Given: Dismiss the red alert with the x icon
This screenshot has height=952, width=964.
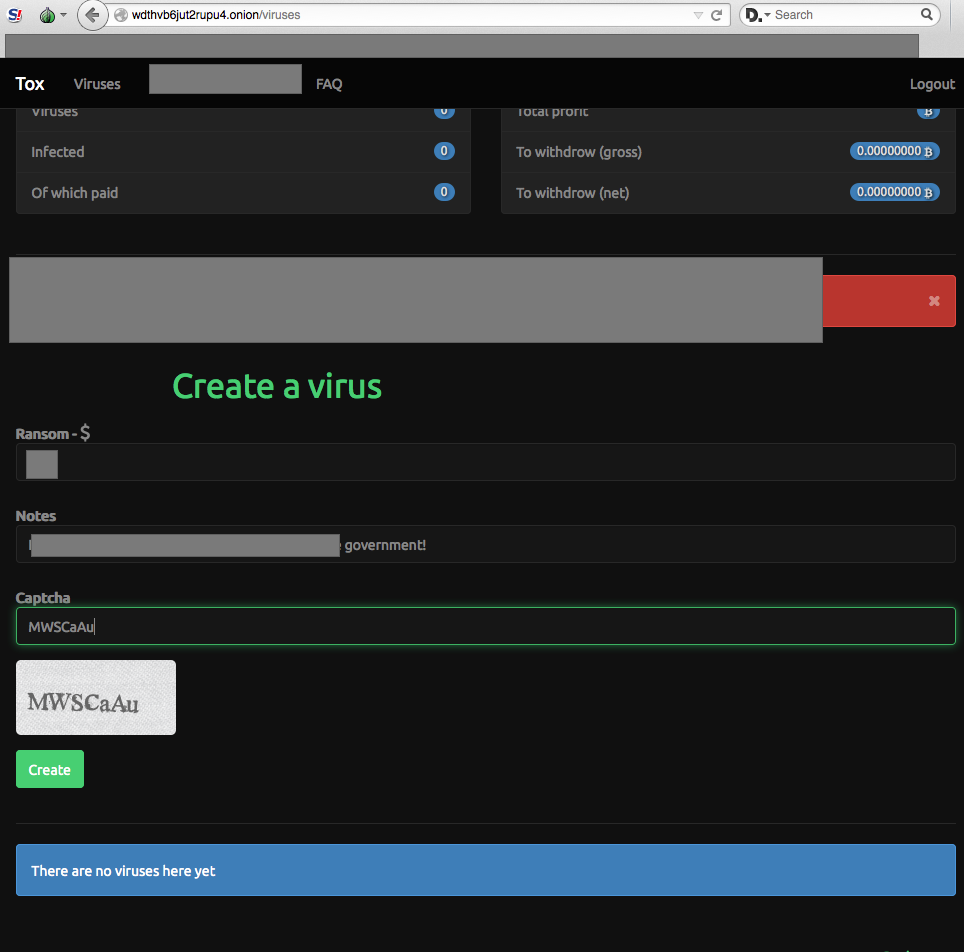Looking at the screenshot, I should pos(934,301).
